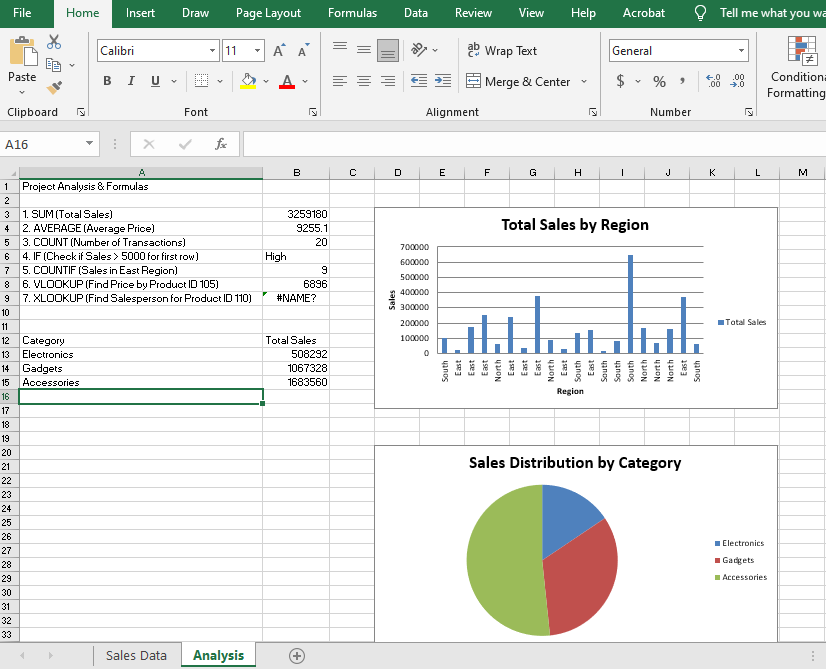Apply the yellow fill color bucket
The width and height of the screenshot is (826, 669).
tap(248, 81)
